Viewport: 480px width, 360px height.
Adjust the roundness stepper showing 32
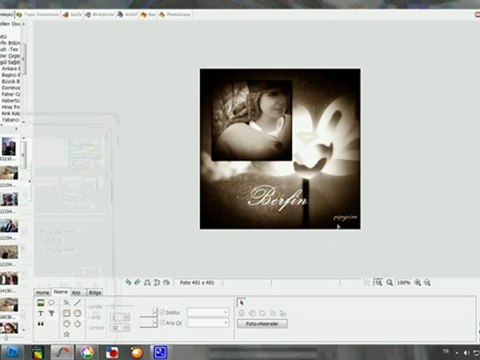(x=120, y=328)
